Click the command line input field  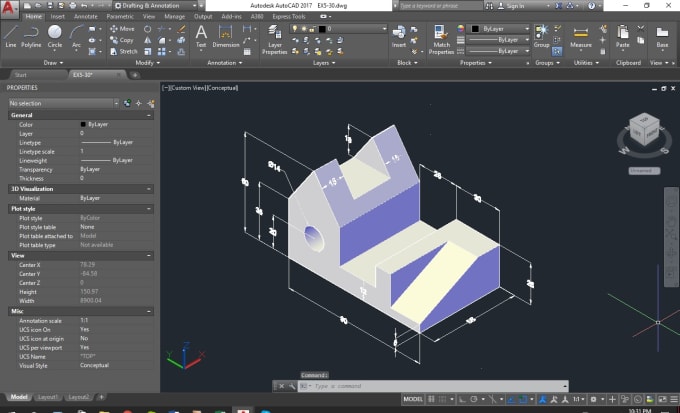pos(420,385)
